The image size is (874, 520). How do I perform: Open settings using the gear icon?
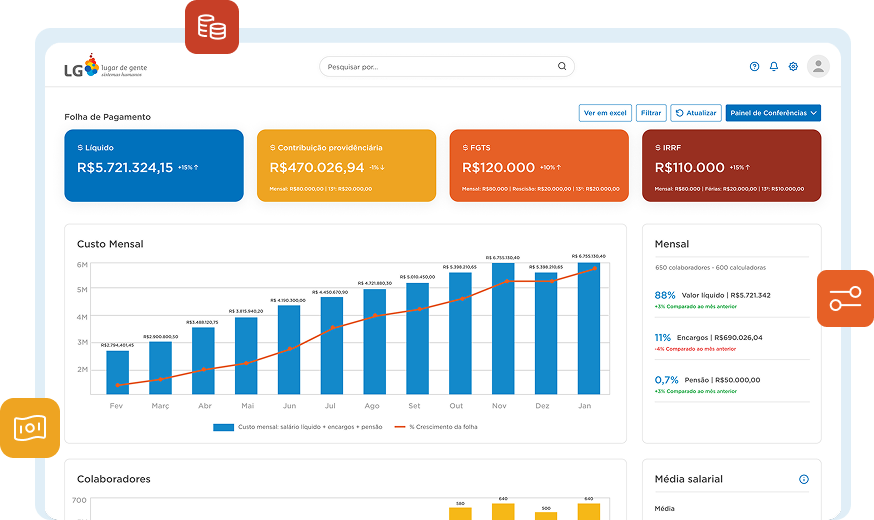click(793, 67)
